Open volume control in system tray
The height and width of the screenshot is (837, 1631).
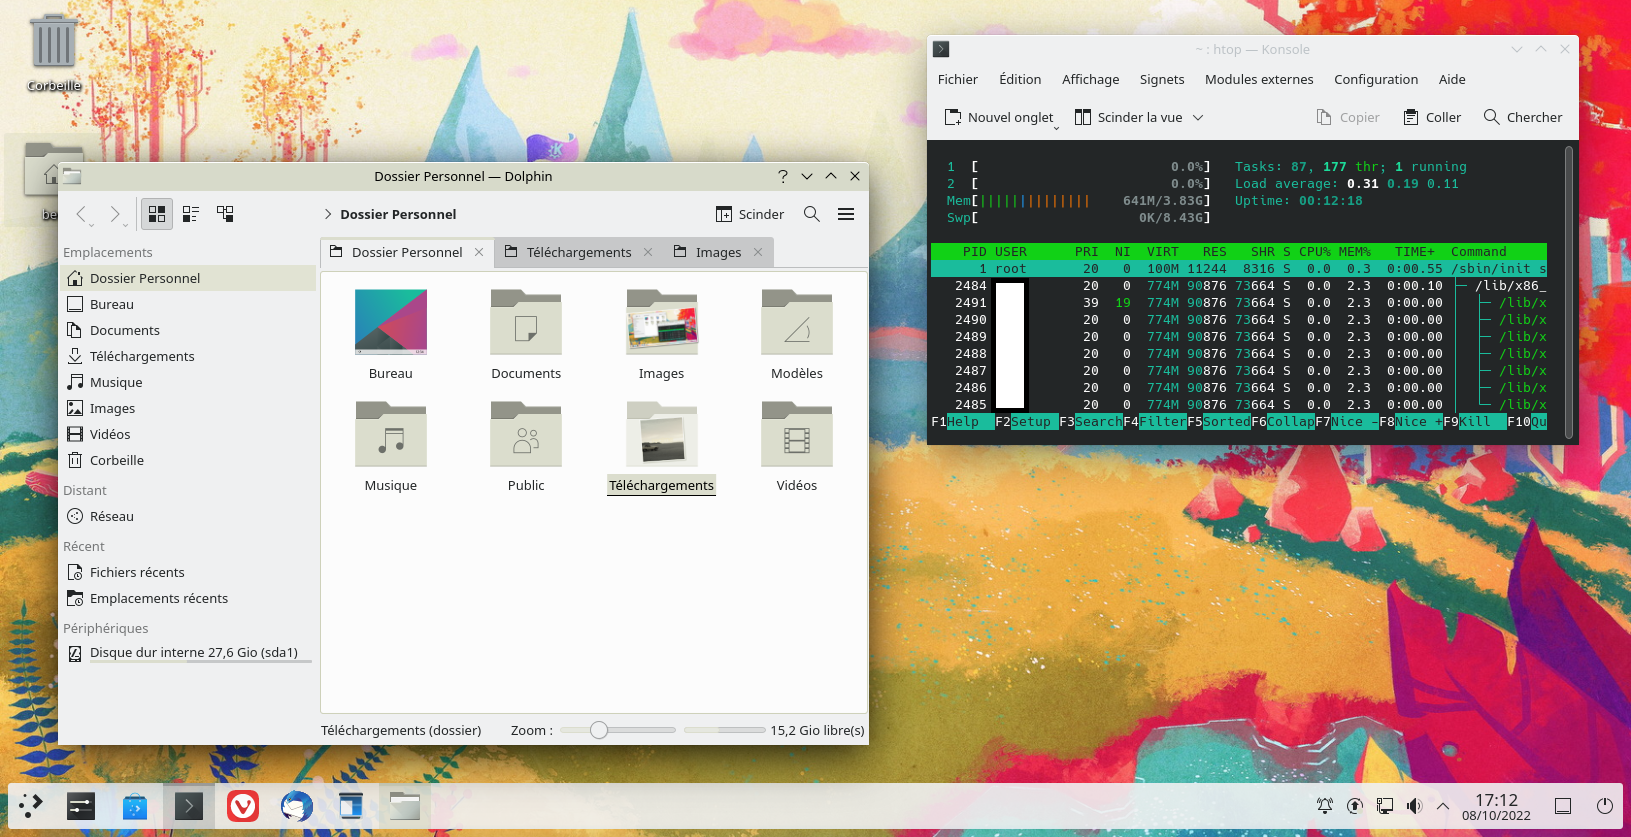pyautogui.click(x=1414, y=806)
